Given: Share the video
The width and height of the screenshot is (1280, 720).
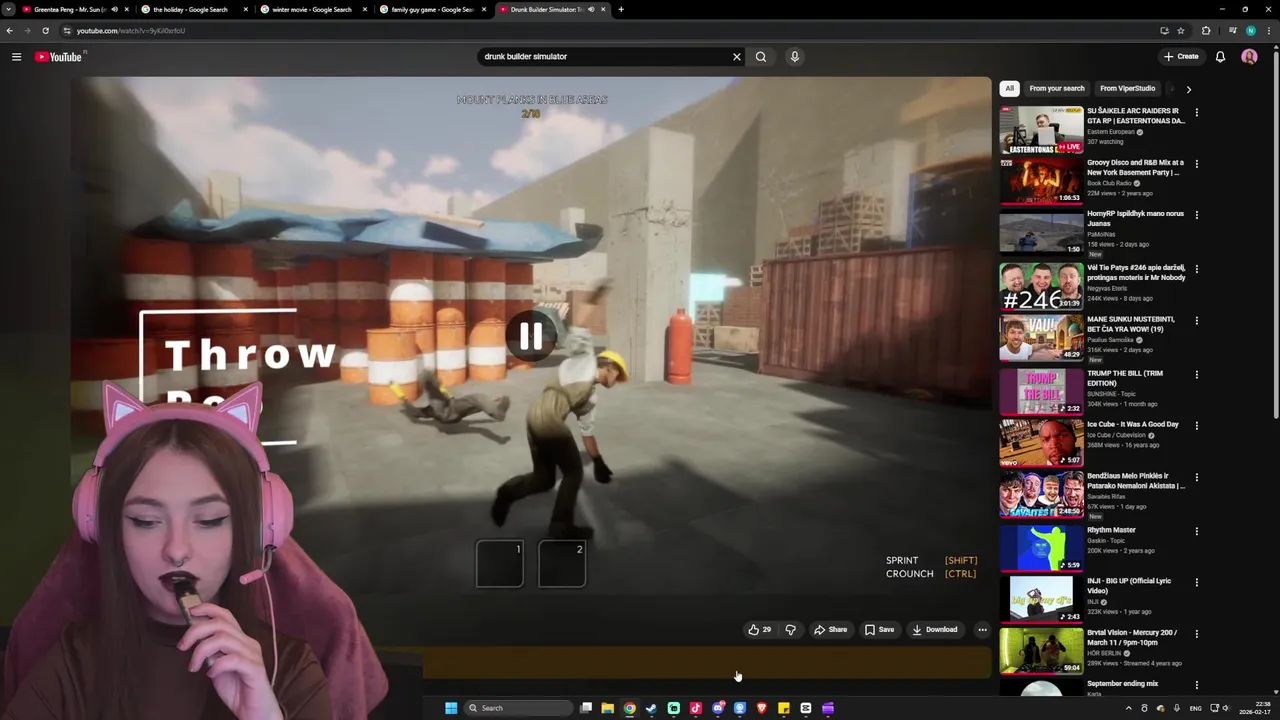Looking at the screenshot, I should 831,630.
